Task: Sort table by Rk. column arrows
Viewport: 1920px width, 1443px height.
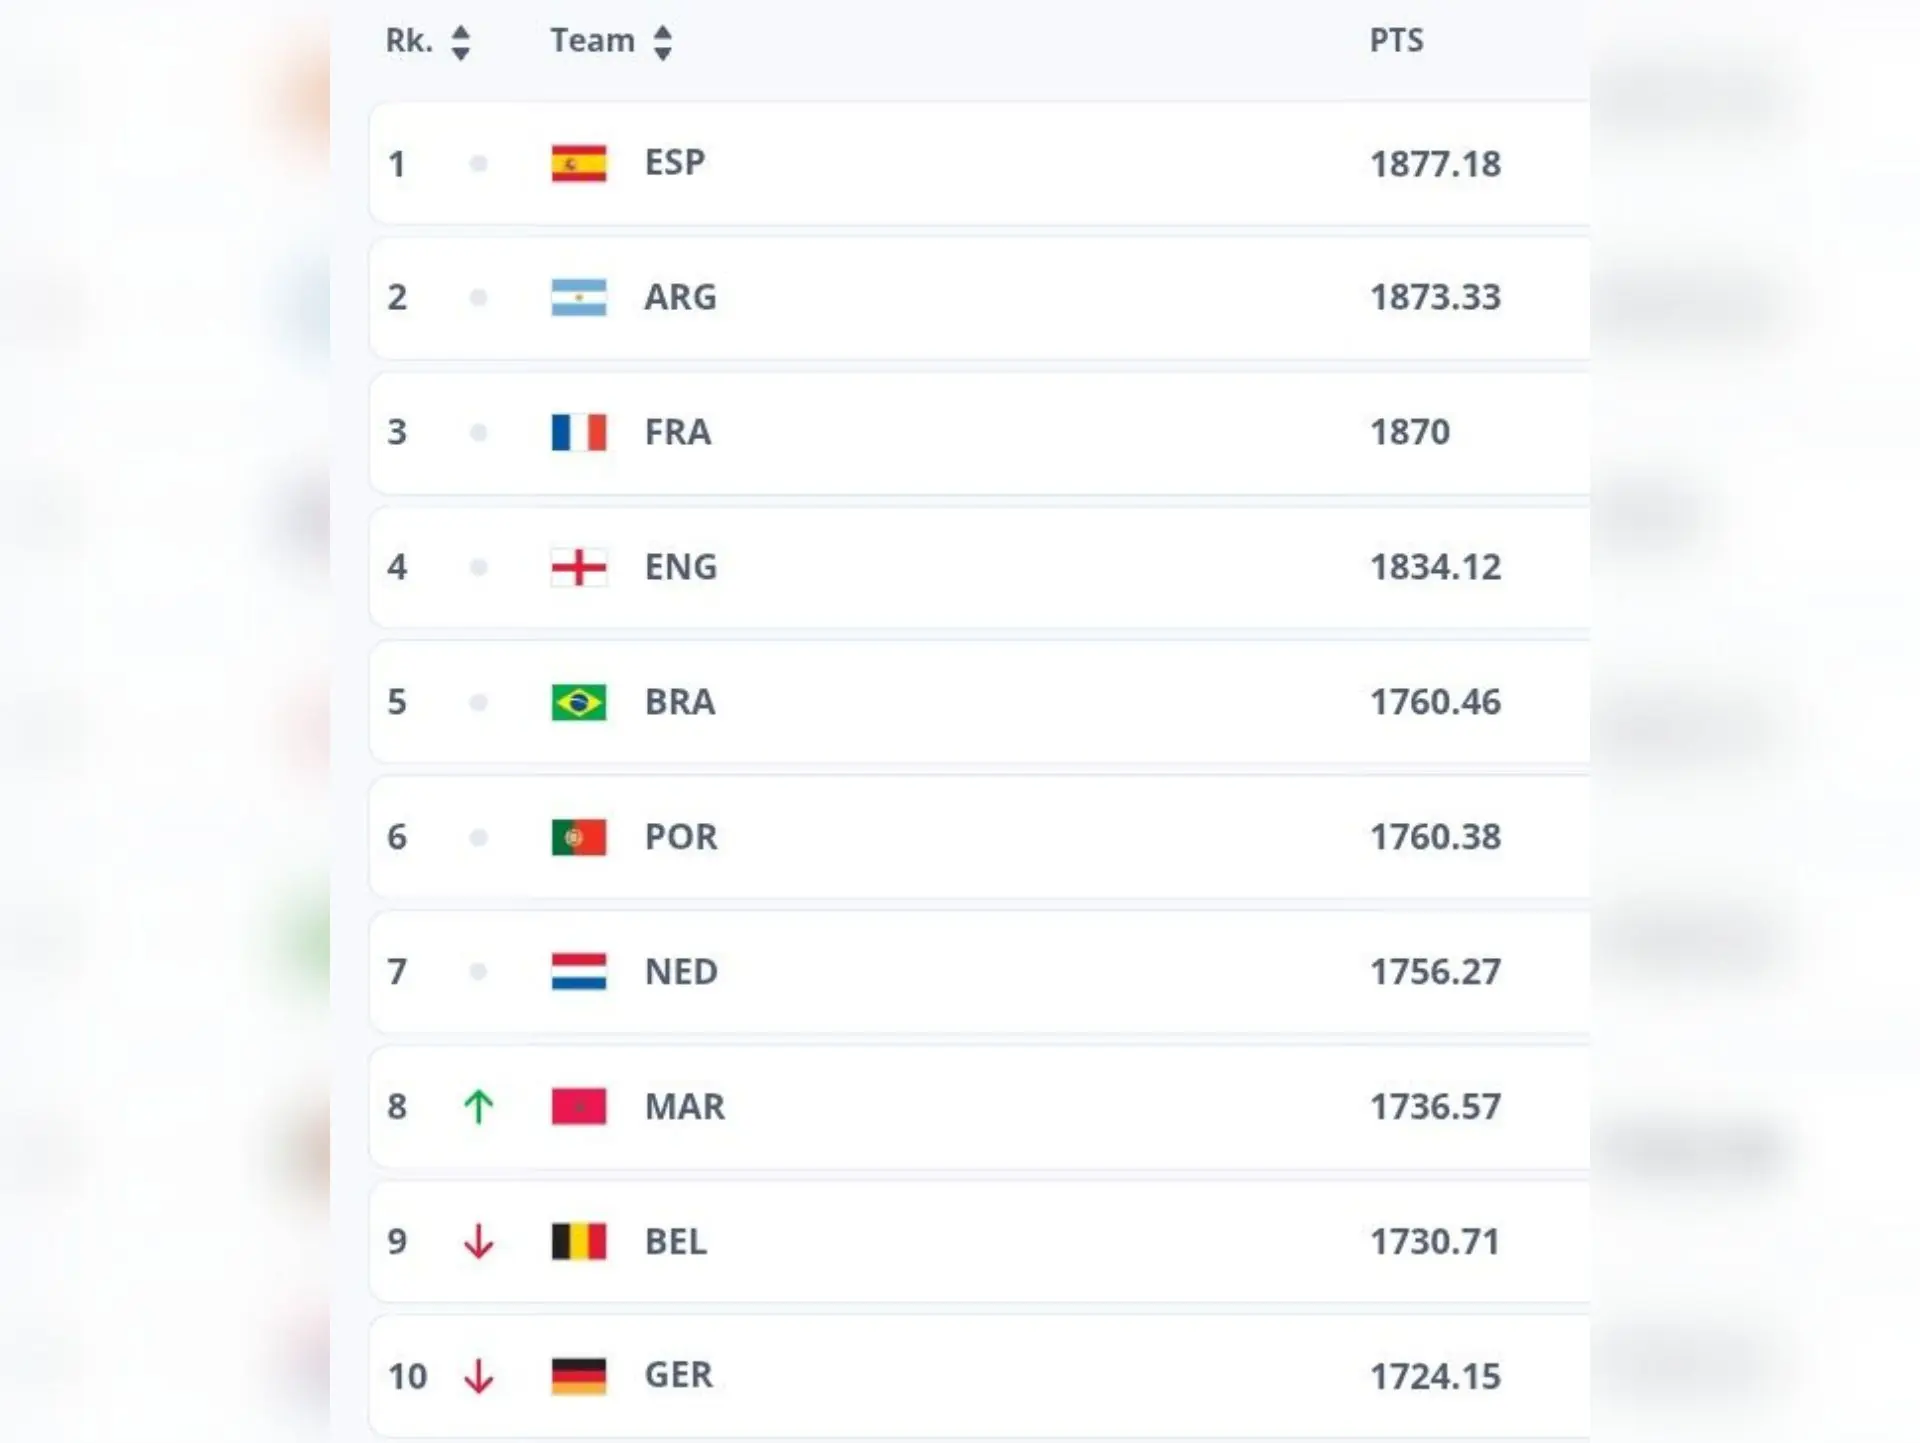Action: click(x=460, y=42)
